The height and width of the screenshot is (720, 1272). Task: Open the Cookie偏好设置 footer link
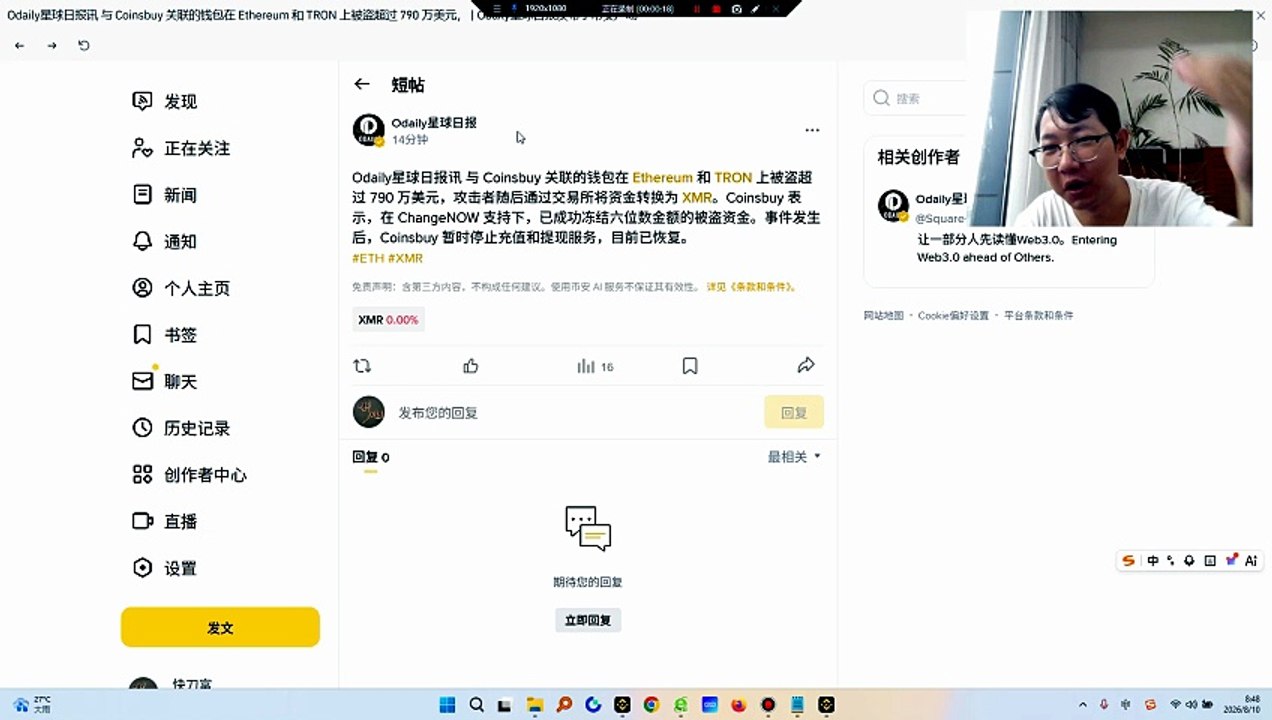pyautogui.click(x=954, y=315)
